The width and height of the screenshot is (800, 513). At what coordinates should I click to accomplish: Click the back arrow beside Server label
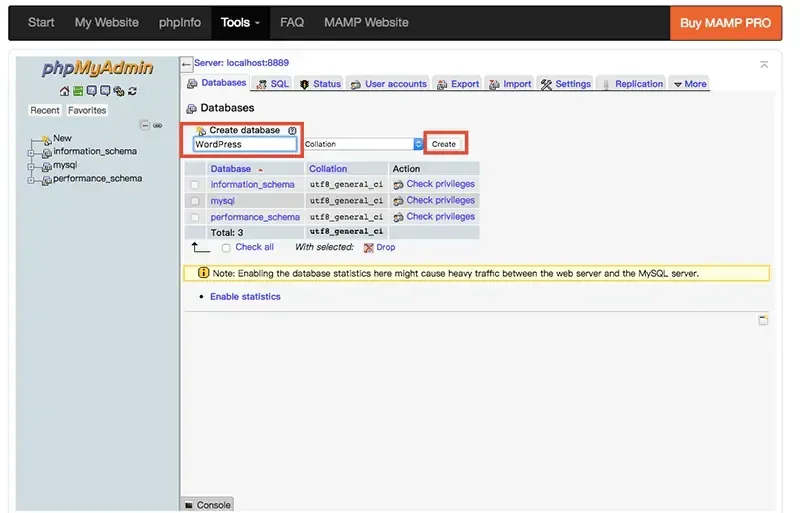pyautogui.click(x=187, y=64)
